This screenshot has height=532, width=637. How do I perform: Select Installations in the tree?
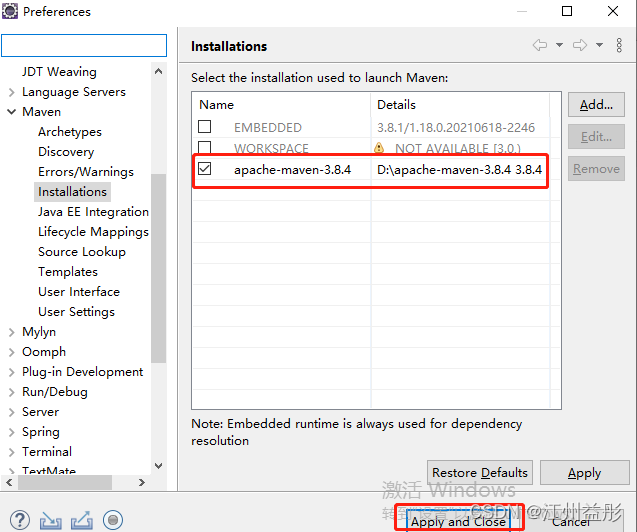pyautogui.click(x=72, y=192)
